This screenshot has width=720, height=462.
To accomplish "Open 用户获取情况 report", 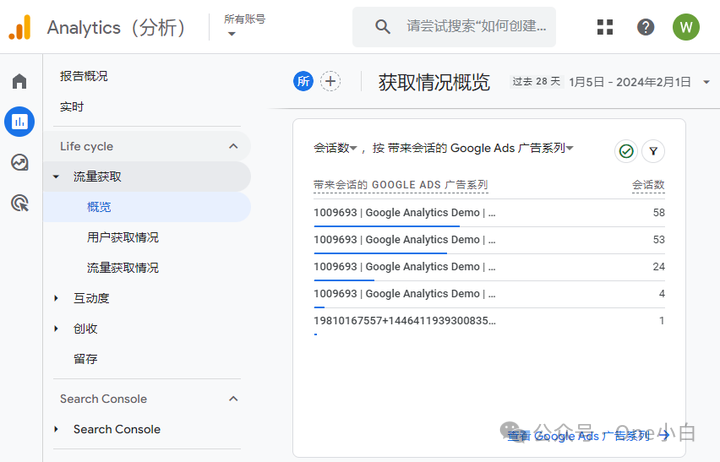I will (123, 237).
